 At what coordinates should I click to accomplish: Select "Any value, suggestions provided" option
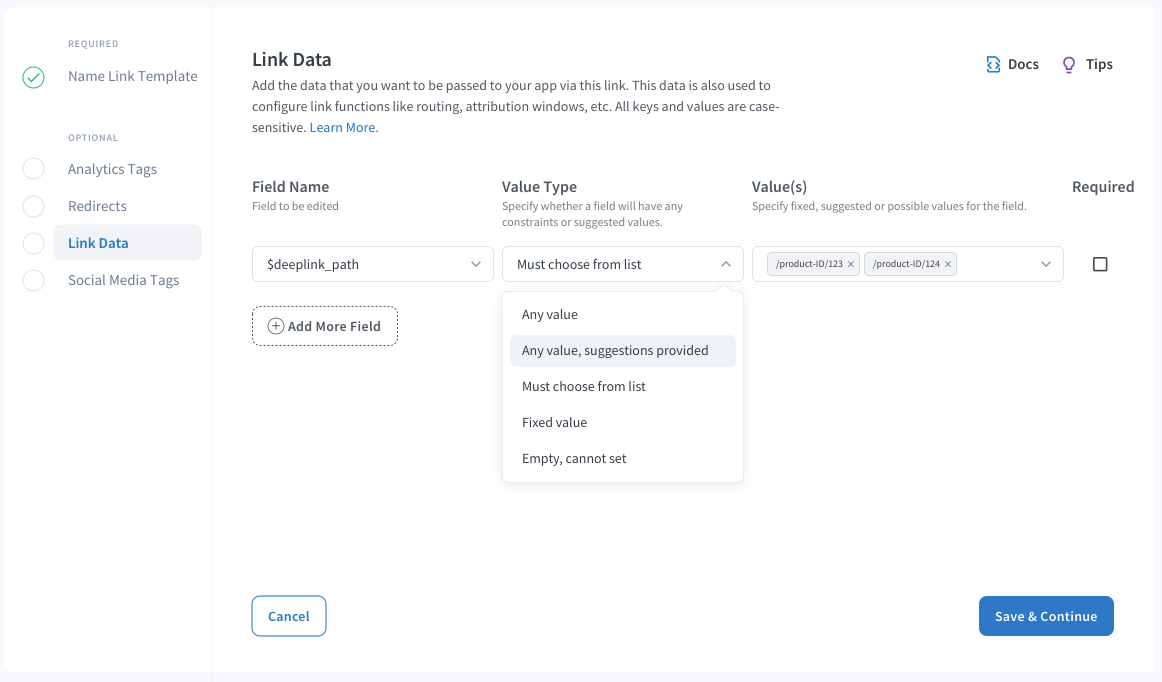tap(615, 351)
